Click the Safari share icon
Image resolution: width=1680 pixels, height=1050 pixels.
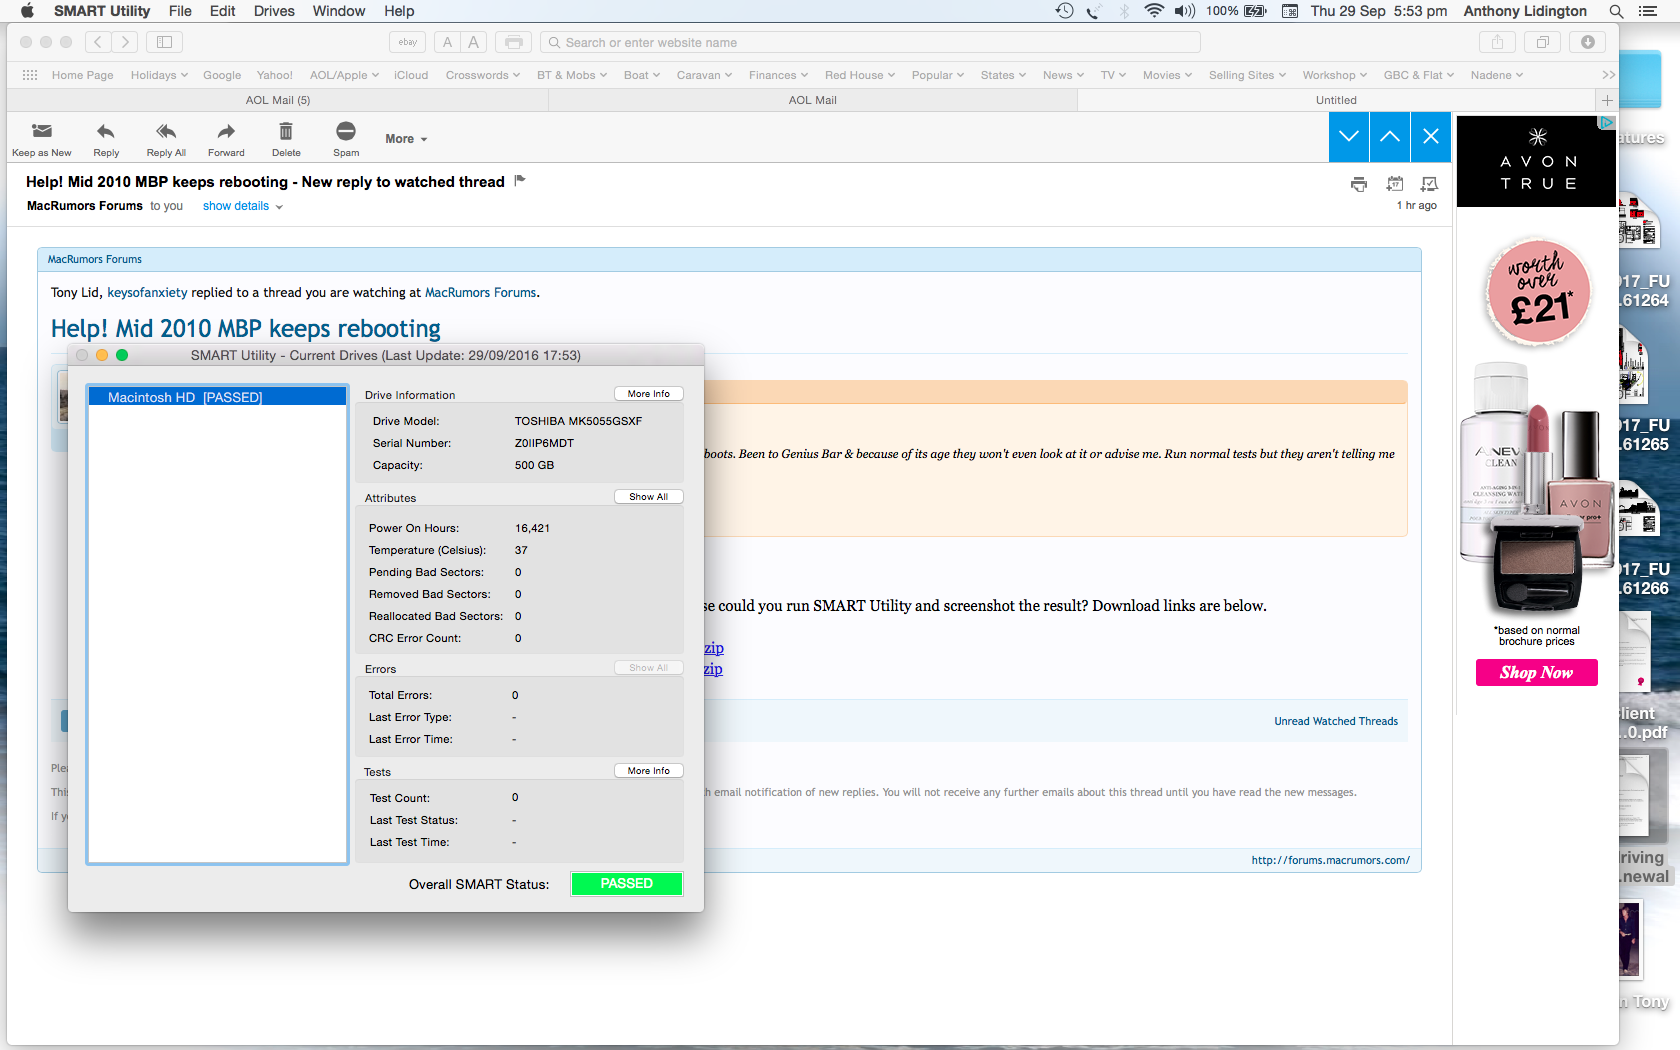click(x=1497, y=42)
